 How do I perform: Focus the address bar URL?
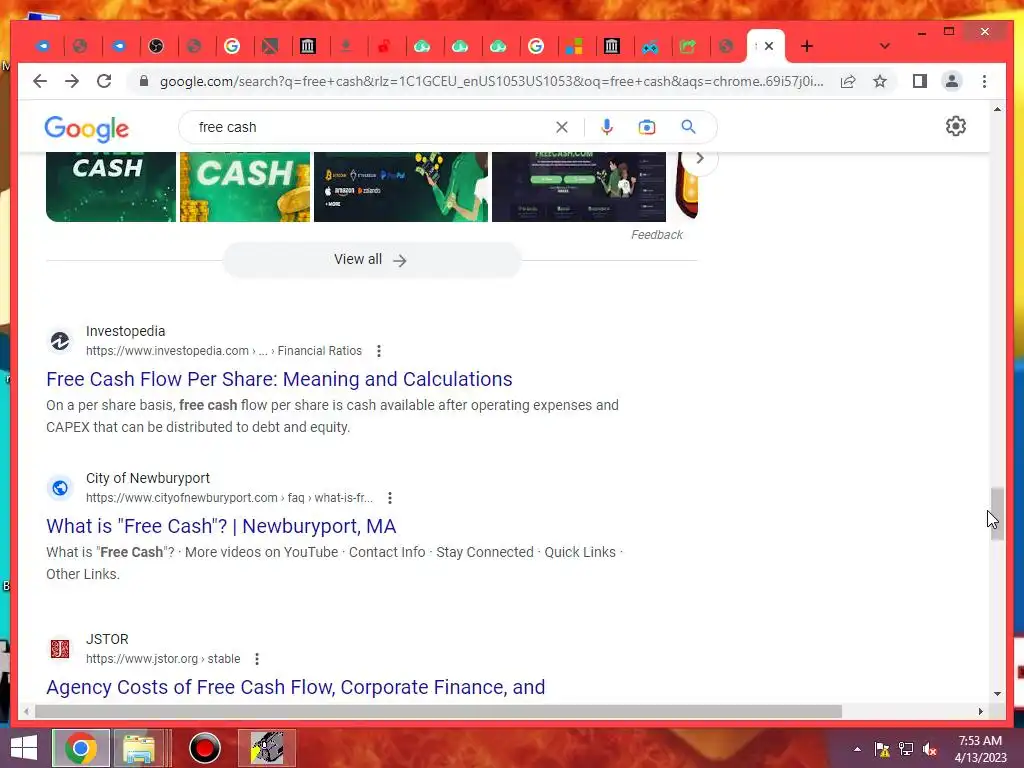(x=491, y=82)
